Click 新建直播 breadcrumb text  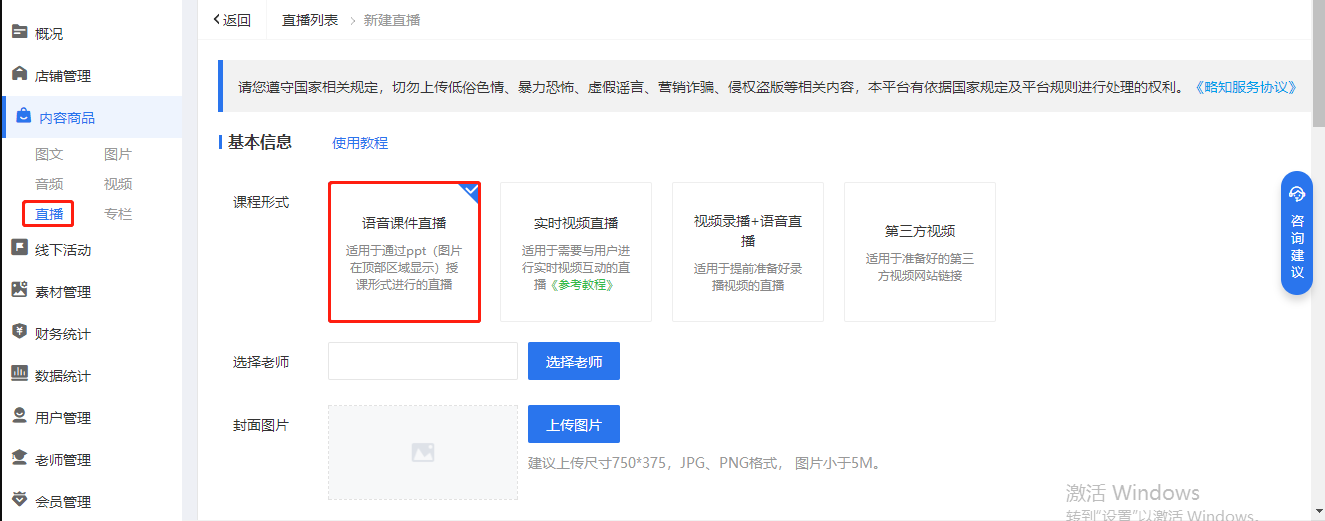[392, 20]
